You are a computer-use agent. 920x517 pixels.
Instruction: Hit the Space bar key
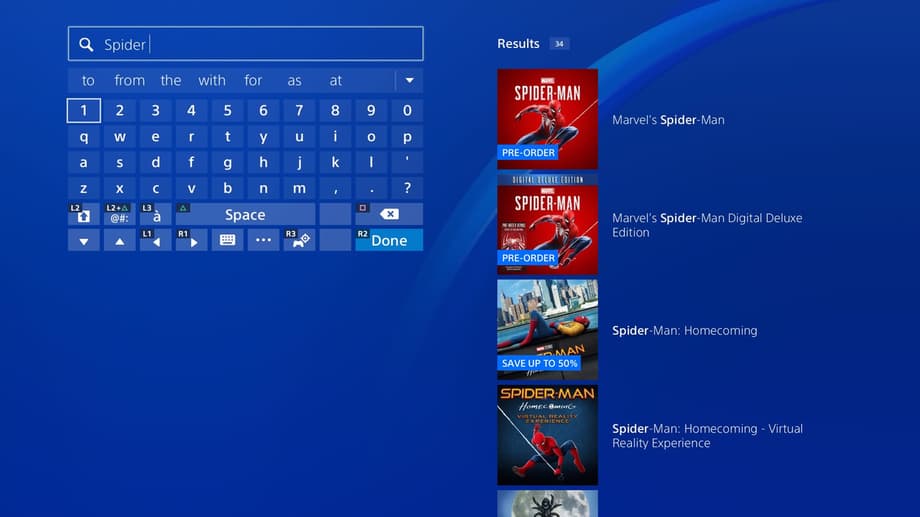[x=245, y=214]
